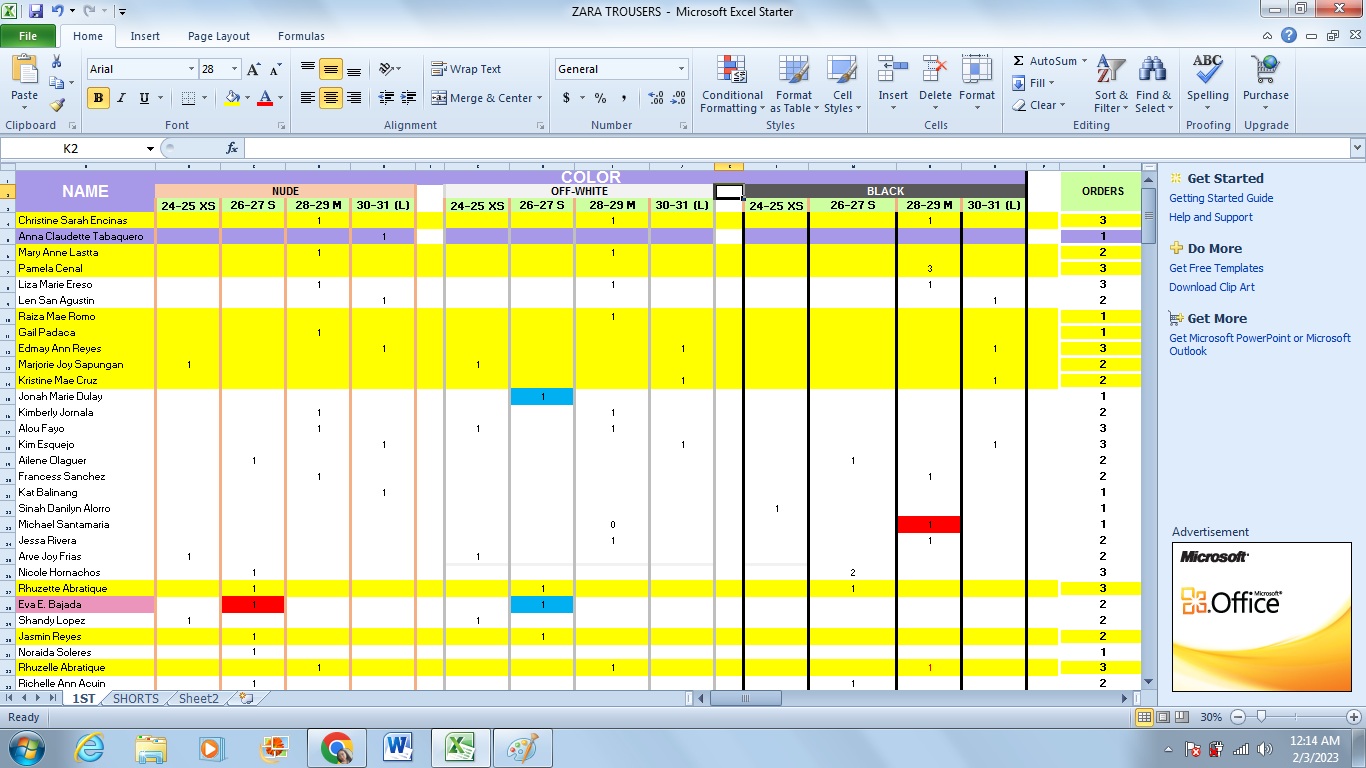
Task: Expand the AutoSum dropdown arrow
Action: (1084, 61)
